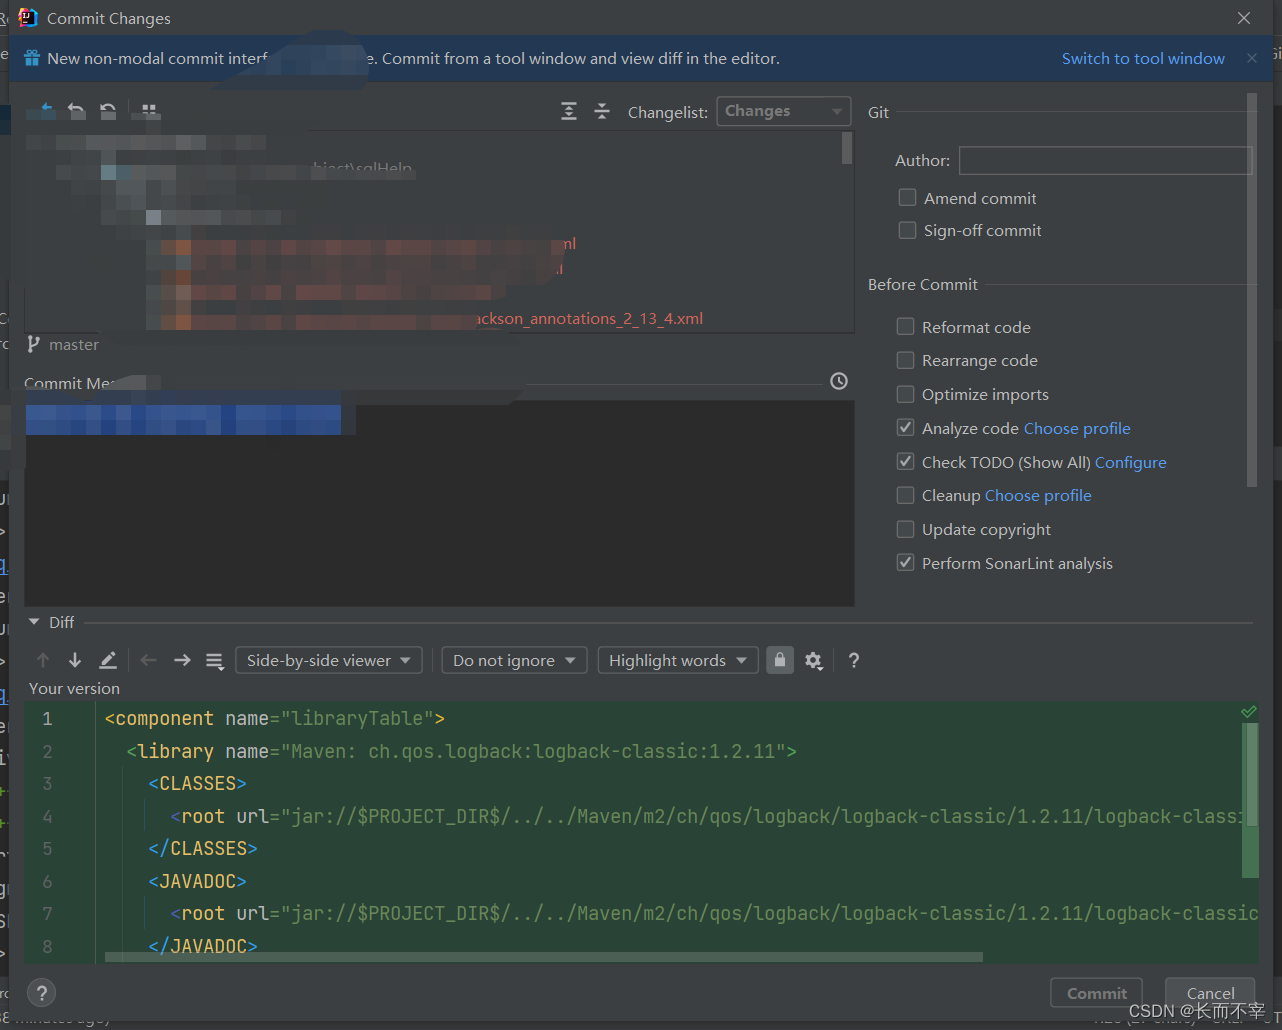Click compare previous file left arrow
The width and height of the screenshot is (1282, 1030).
coord(149,660)
